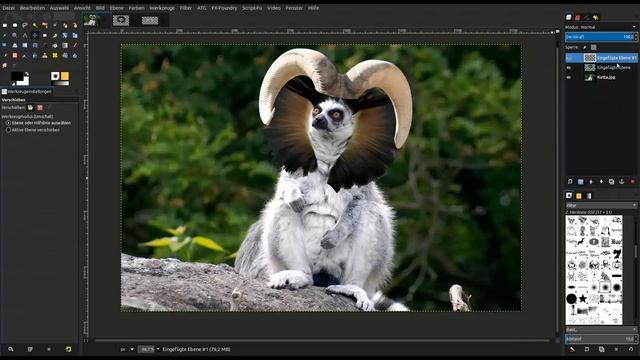Select the Ellipse Select tool

point(15,25)
